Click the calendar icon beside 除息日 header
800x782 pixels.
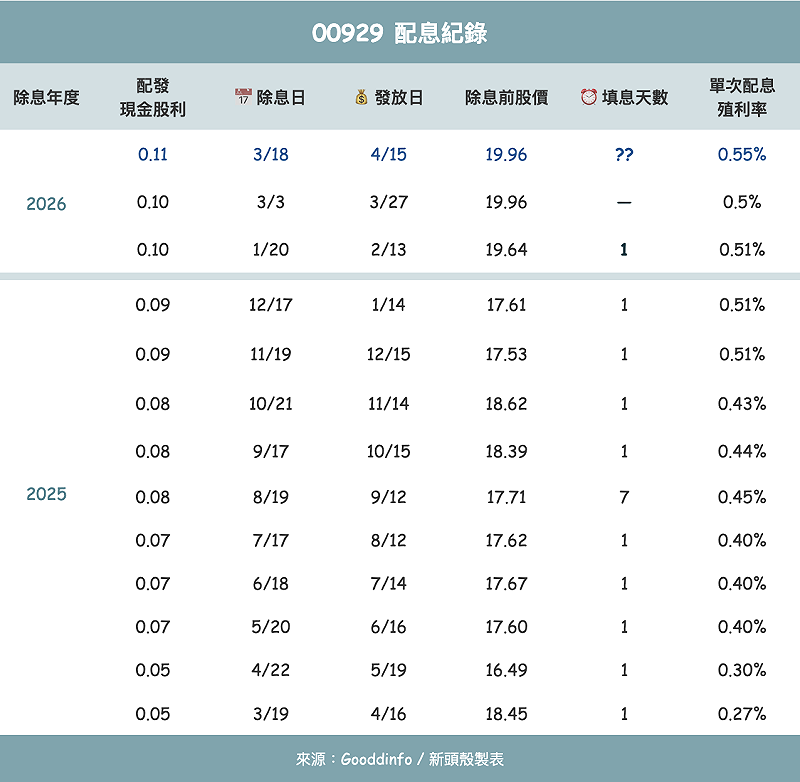click(241, 93)
